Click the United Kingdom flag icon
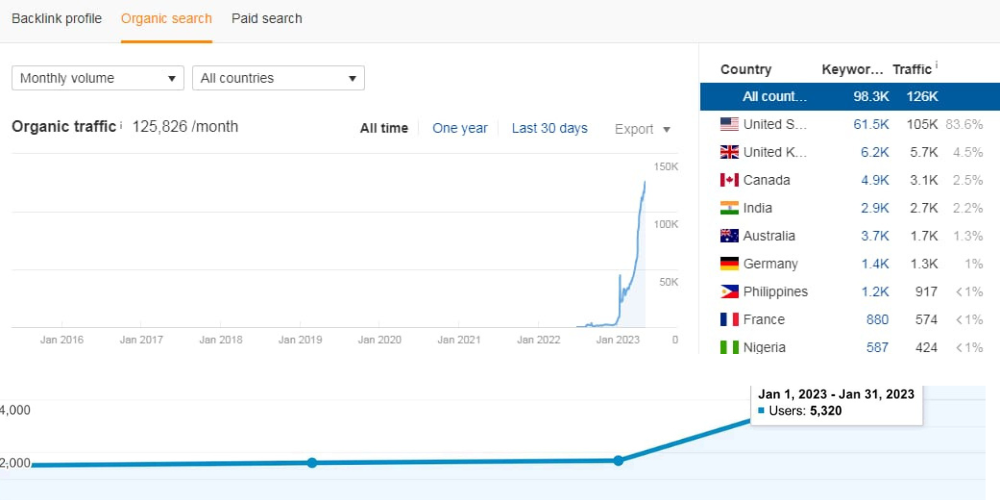Viewport: 1000px width, 500px height. [x=729, y=152]
